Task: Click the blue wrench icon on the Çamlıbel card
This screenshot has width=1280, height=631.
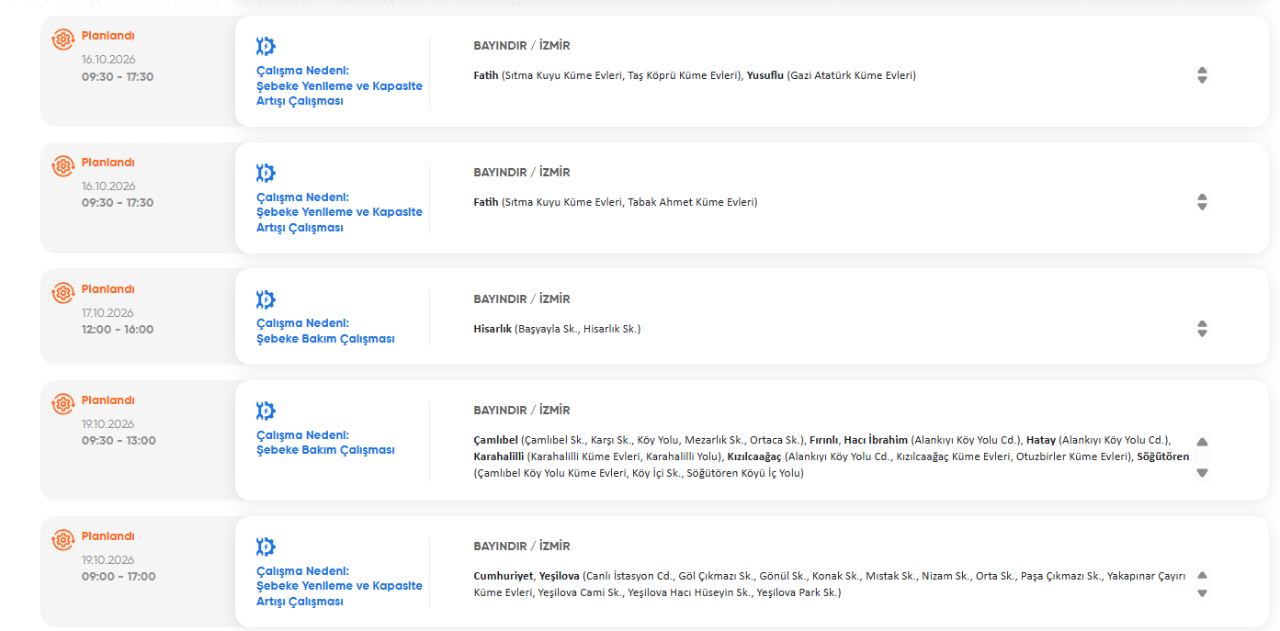Action: pos(266,411)
